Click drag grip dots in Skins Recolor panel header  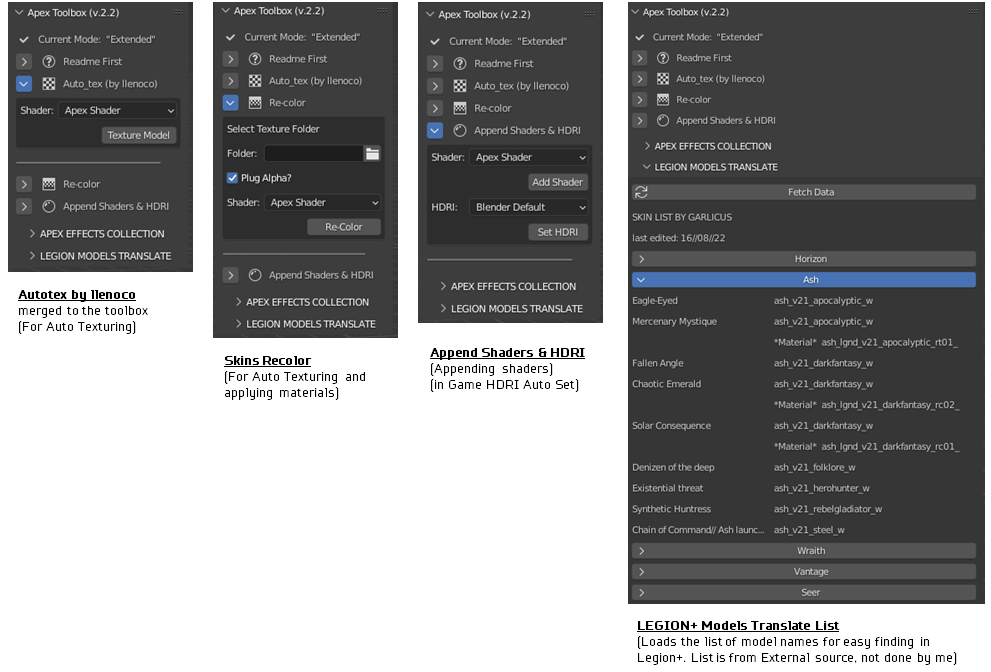pyautogui.click(x=382, y=10)
